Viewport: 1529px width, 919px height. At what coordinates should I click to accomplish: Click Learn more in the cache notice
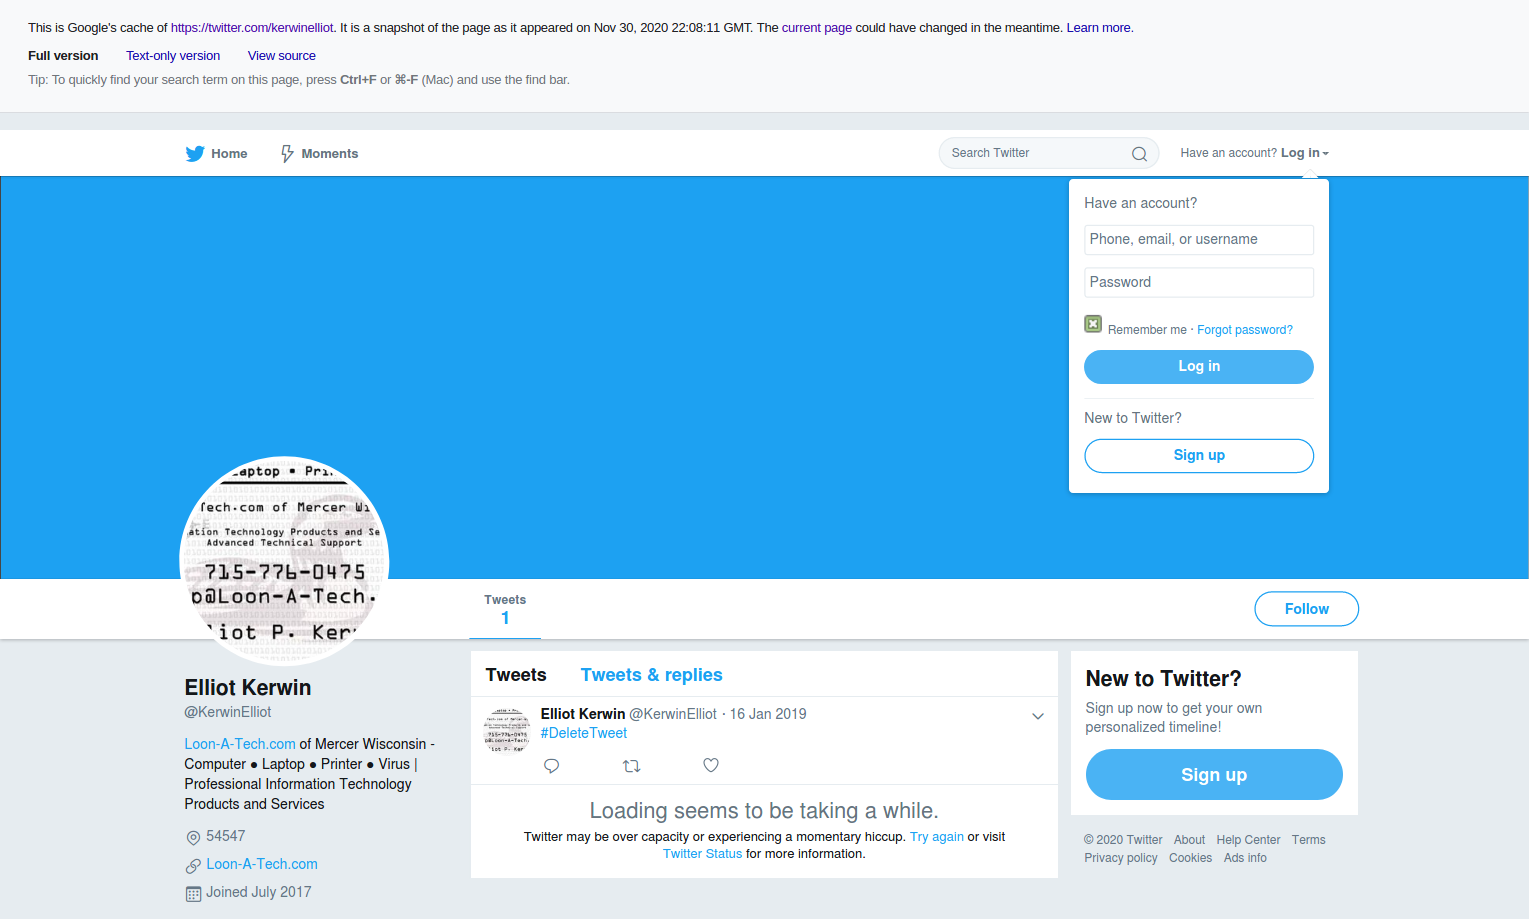(1099, 28)
